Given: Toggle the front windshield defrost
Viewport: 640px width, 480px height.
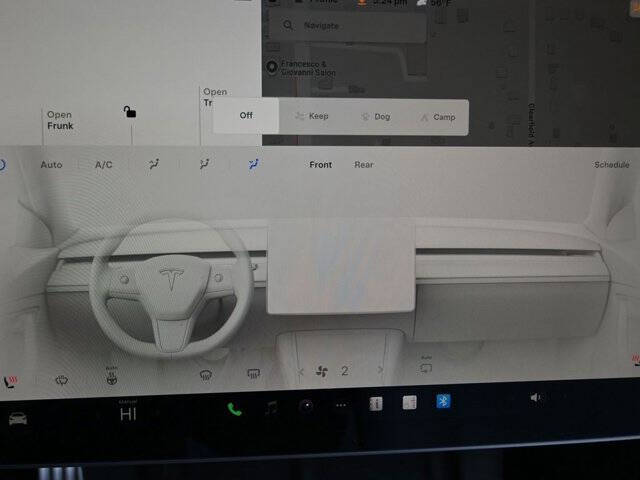Looking at the screenshot, I should tap(206, 375).
